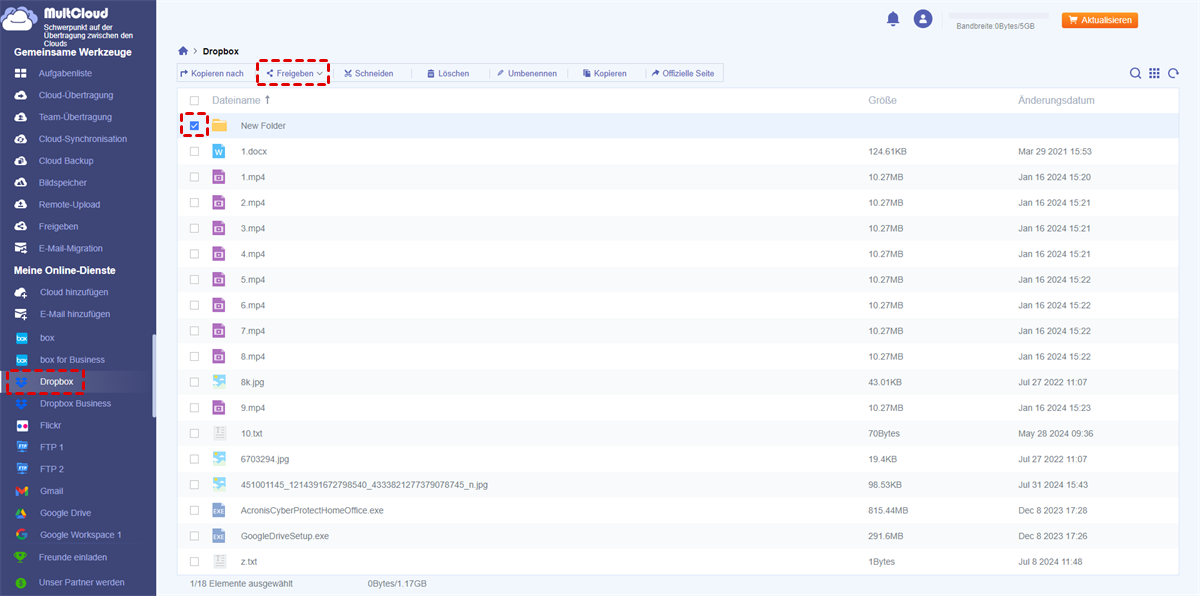Open Offizielle Seite from the toolbar
This screenshot has width=1200, height=596.
pos(682,73)
